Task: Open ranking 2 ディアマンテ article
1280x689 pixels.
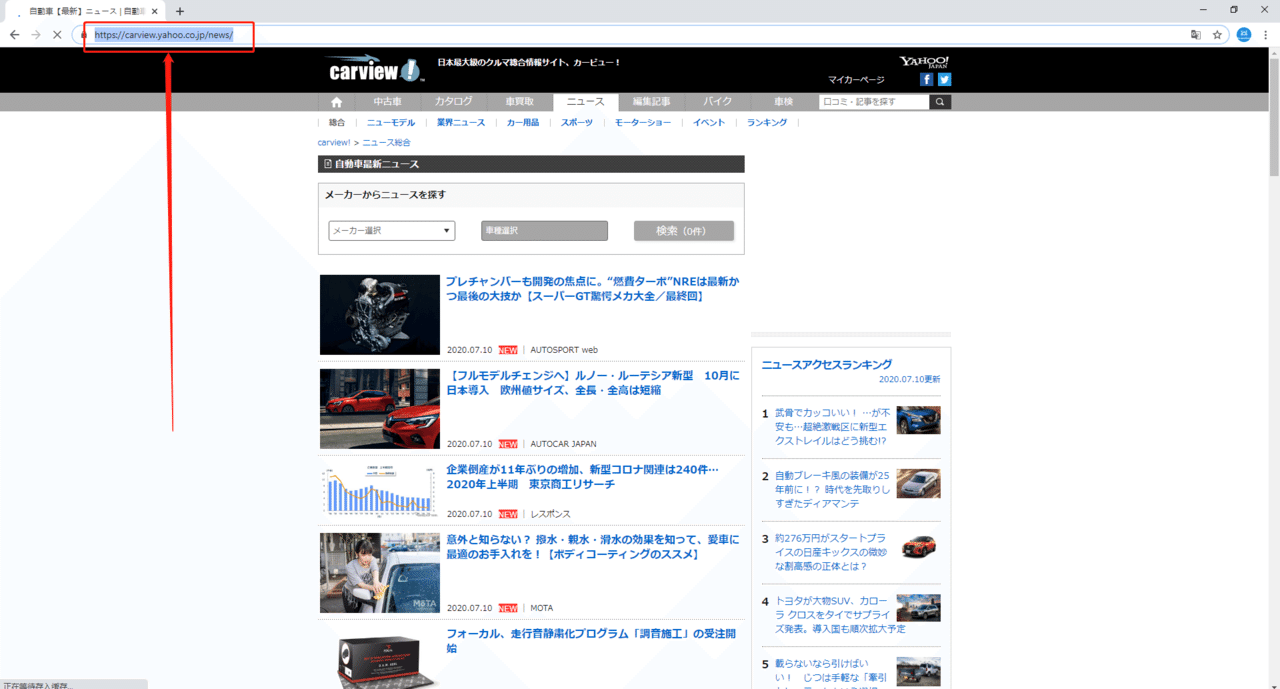Action: (832, 490)
